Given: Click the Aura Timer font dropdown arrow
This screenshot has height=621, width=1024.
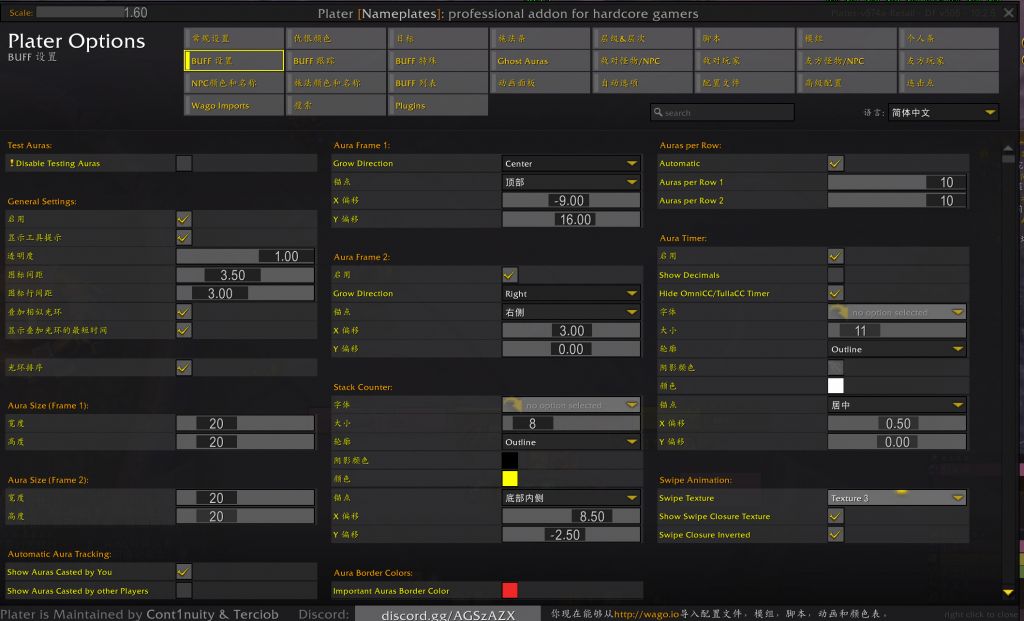Looking at the screenshot, I should pos(958,312).
